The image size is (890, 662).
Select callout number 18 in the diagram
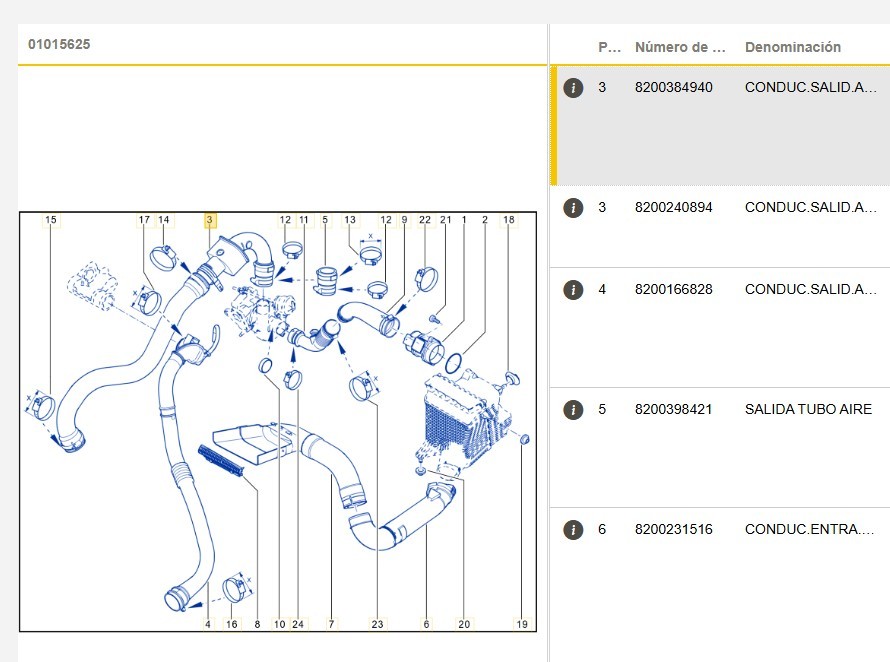[509, 220]
